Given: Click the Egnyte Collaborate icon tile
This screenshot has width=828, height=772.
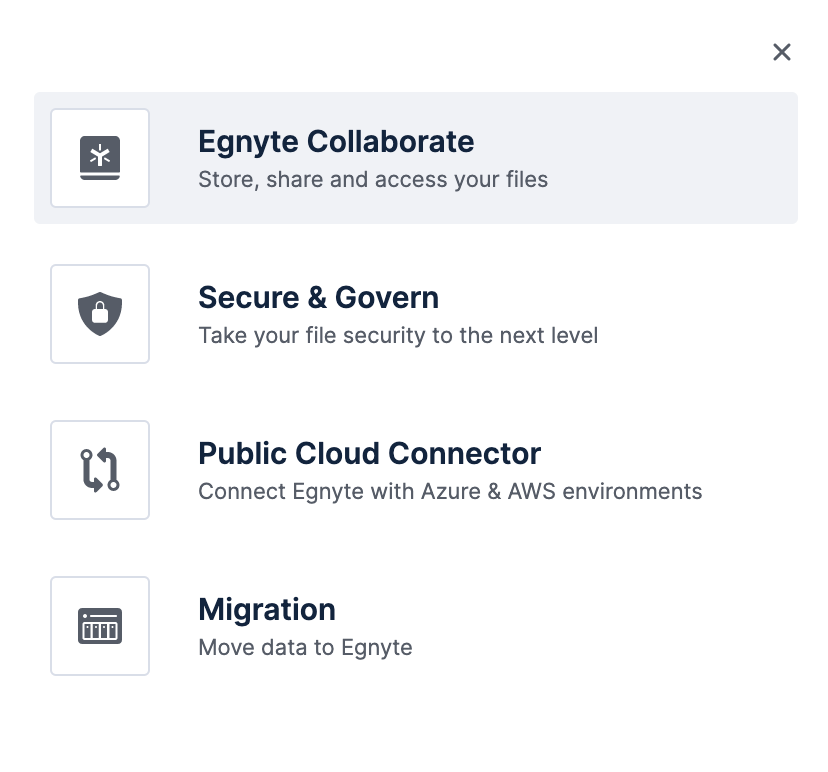Looking at the screenshot, I should click(100, 158).
